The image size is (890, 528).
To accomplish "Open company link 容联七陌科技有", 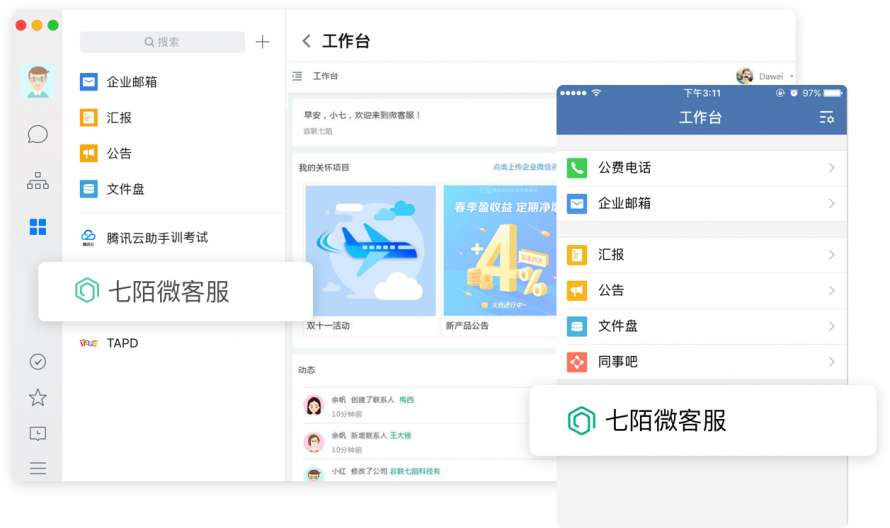I will 415,471.
